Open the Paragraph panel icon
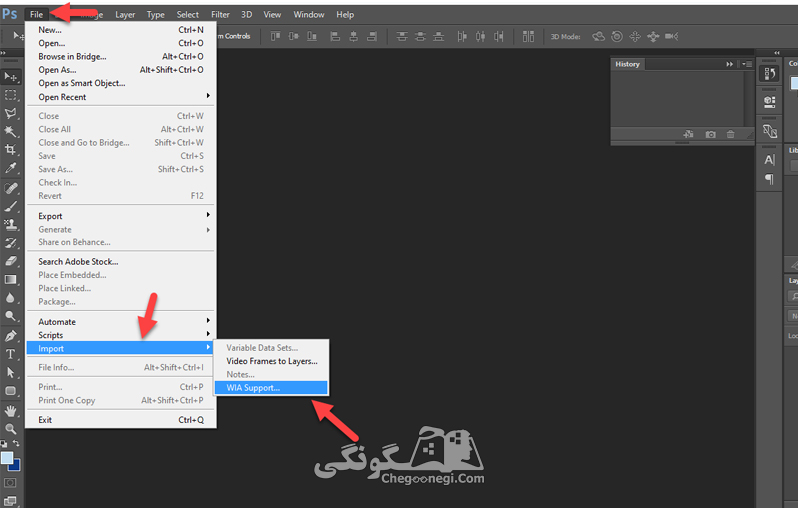The width and height of the screenshot is (798, 508). pyautogui.click(x=770, y=179)
